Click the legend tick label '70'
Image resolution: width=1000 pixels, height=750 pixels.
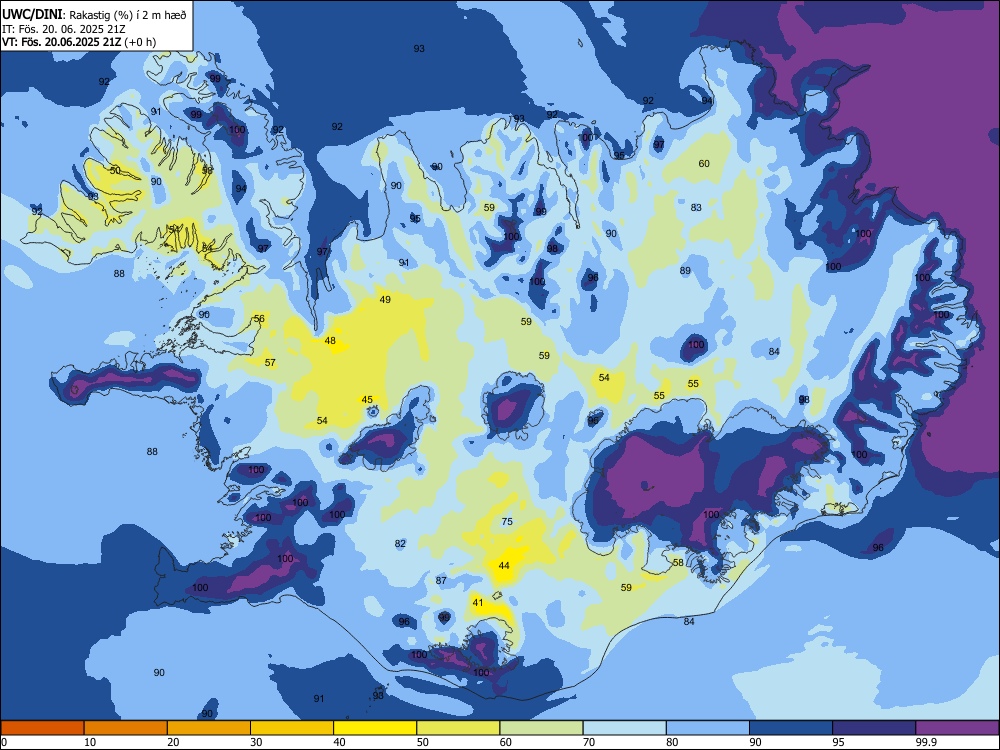tap(589, 742)
